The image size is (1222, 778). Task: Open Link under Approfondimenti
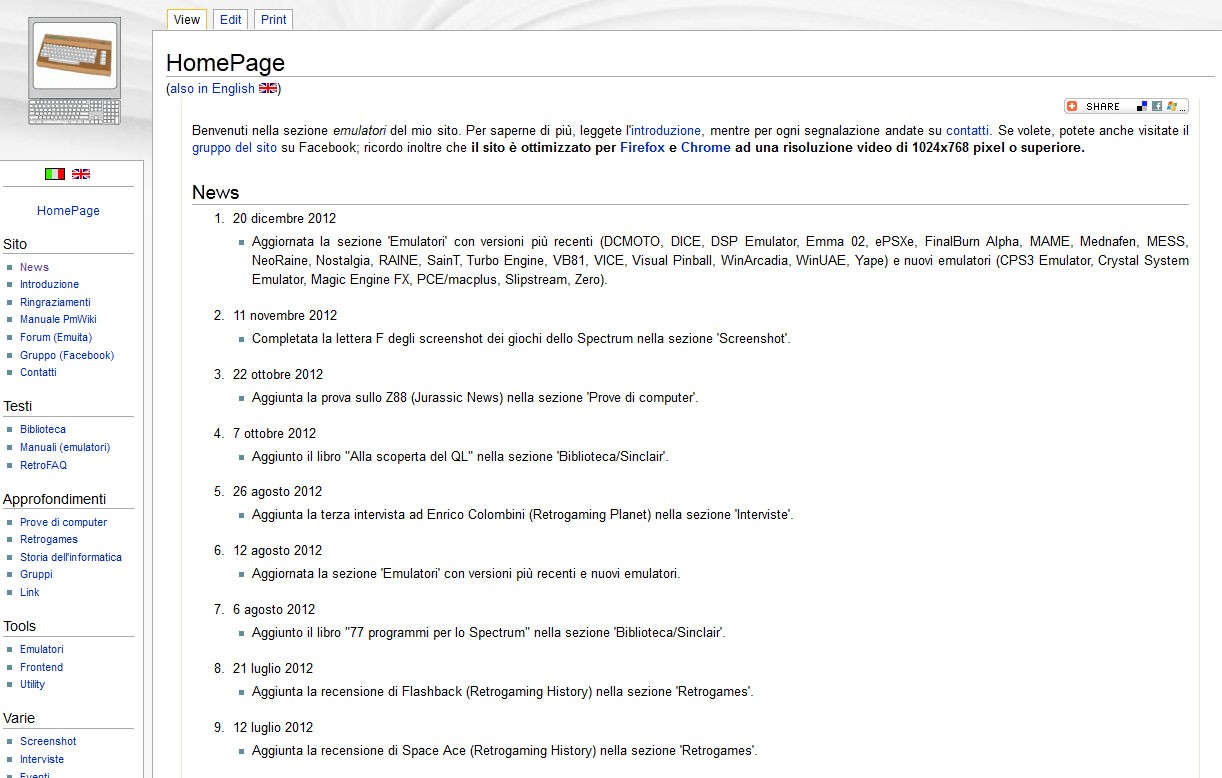(30, 592)
